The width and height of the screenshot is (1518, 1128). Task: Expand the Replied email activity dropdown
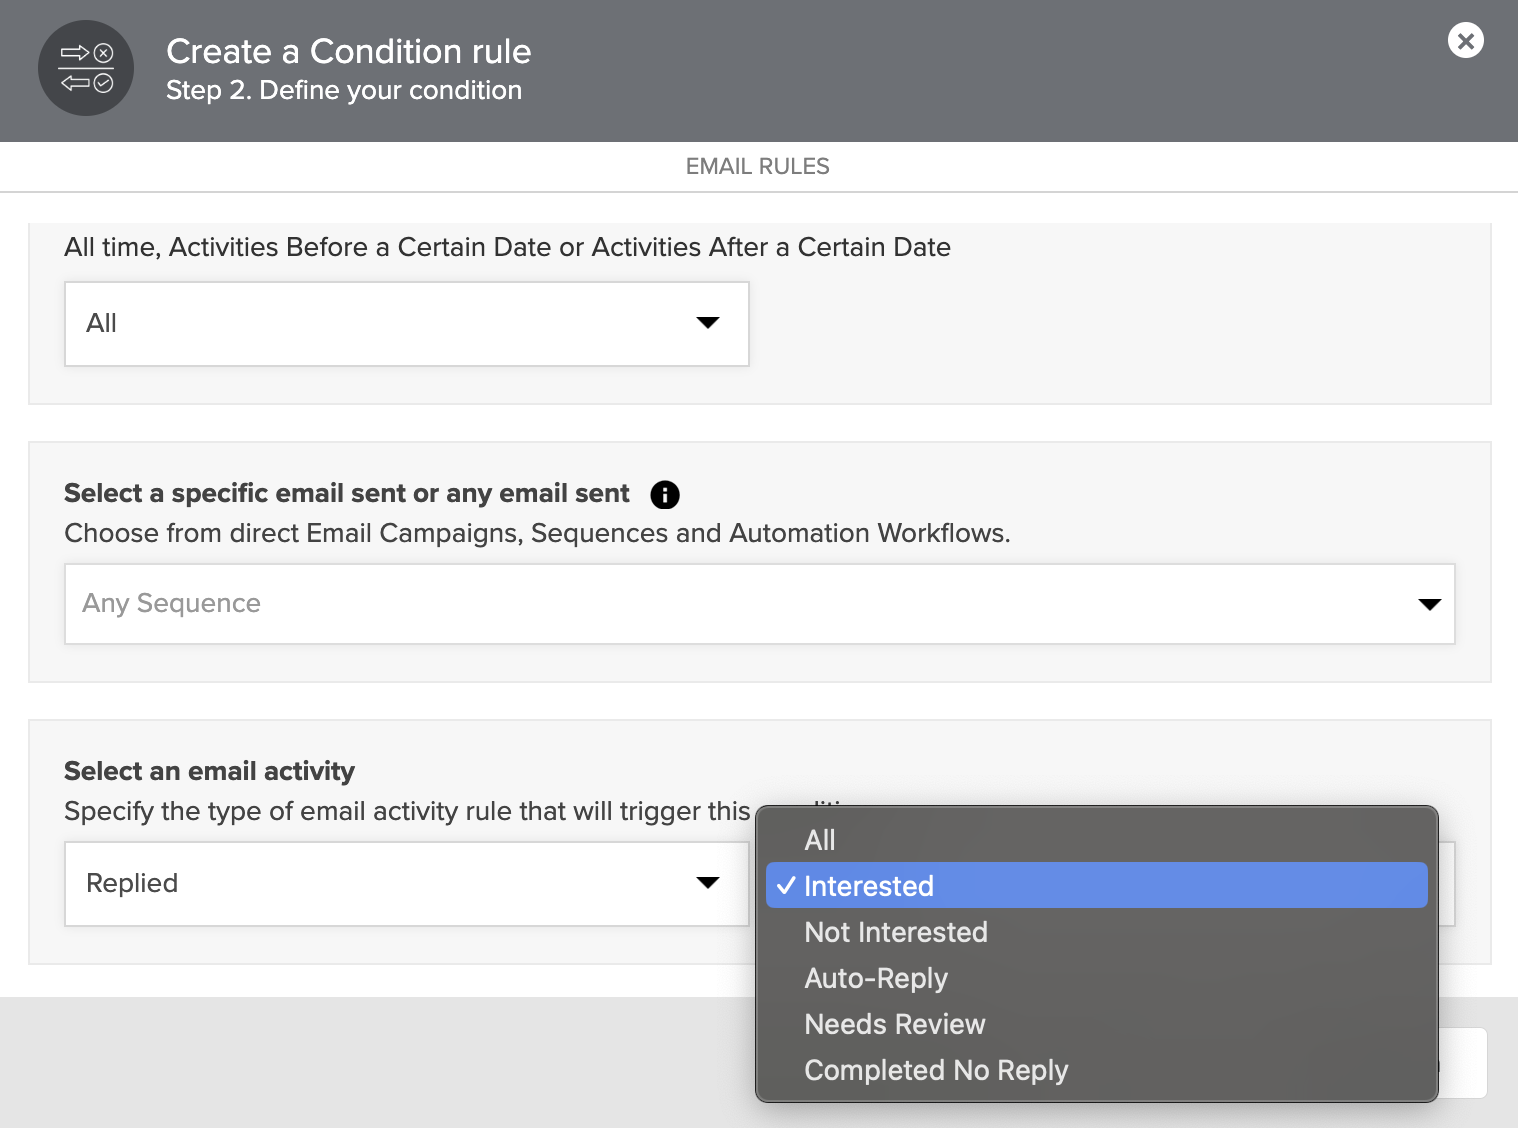pyautogui.click(x=406, y=884)
